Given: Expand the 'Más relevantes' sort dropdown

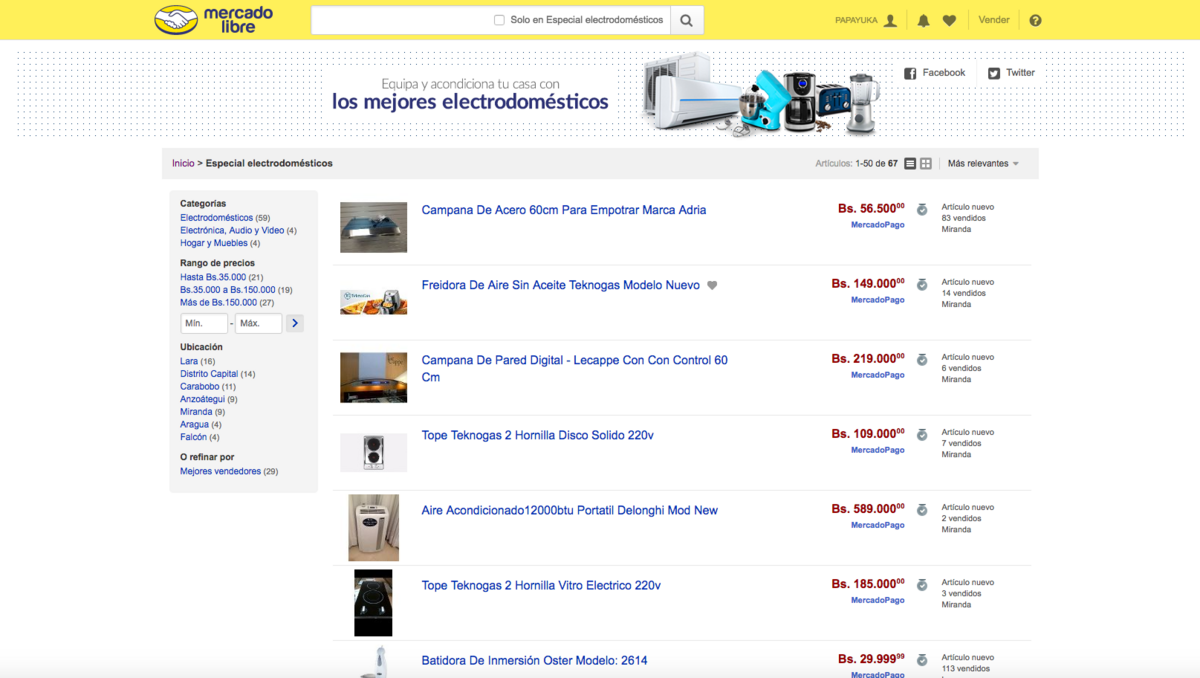Looking at the screenshot, I should pyautogui.click(x=983, y=164).
